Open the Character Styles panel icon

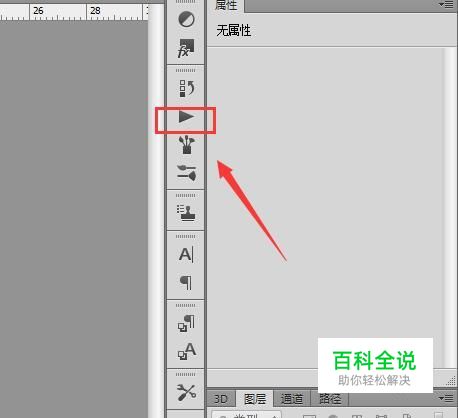tap(186, 351)
